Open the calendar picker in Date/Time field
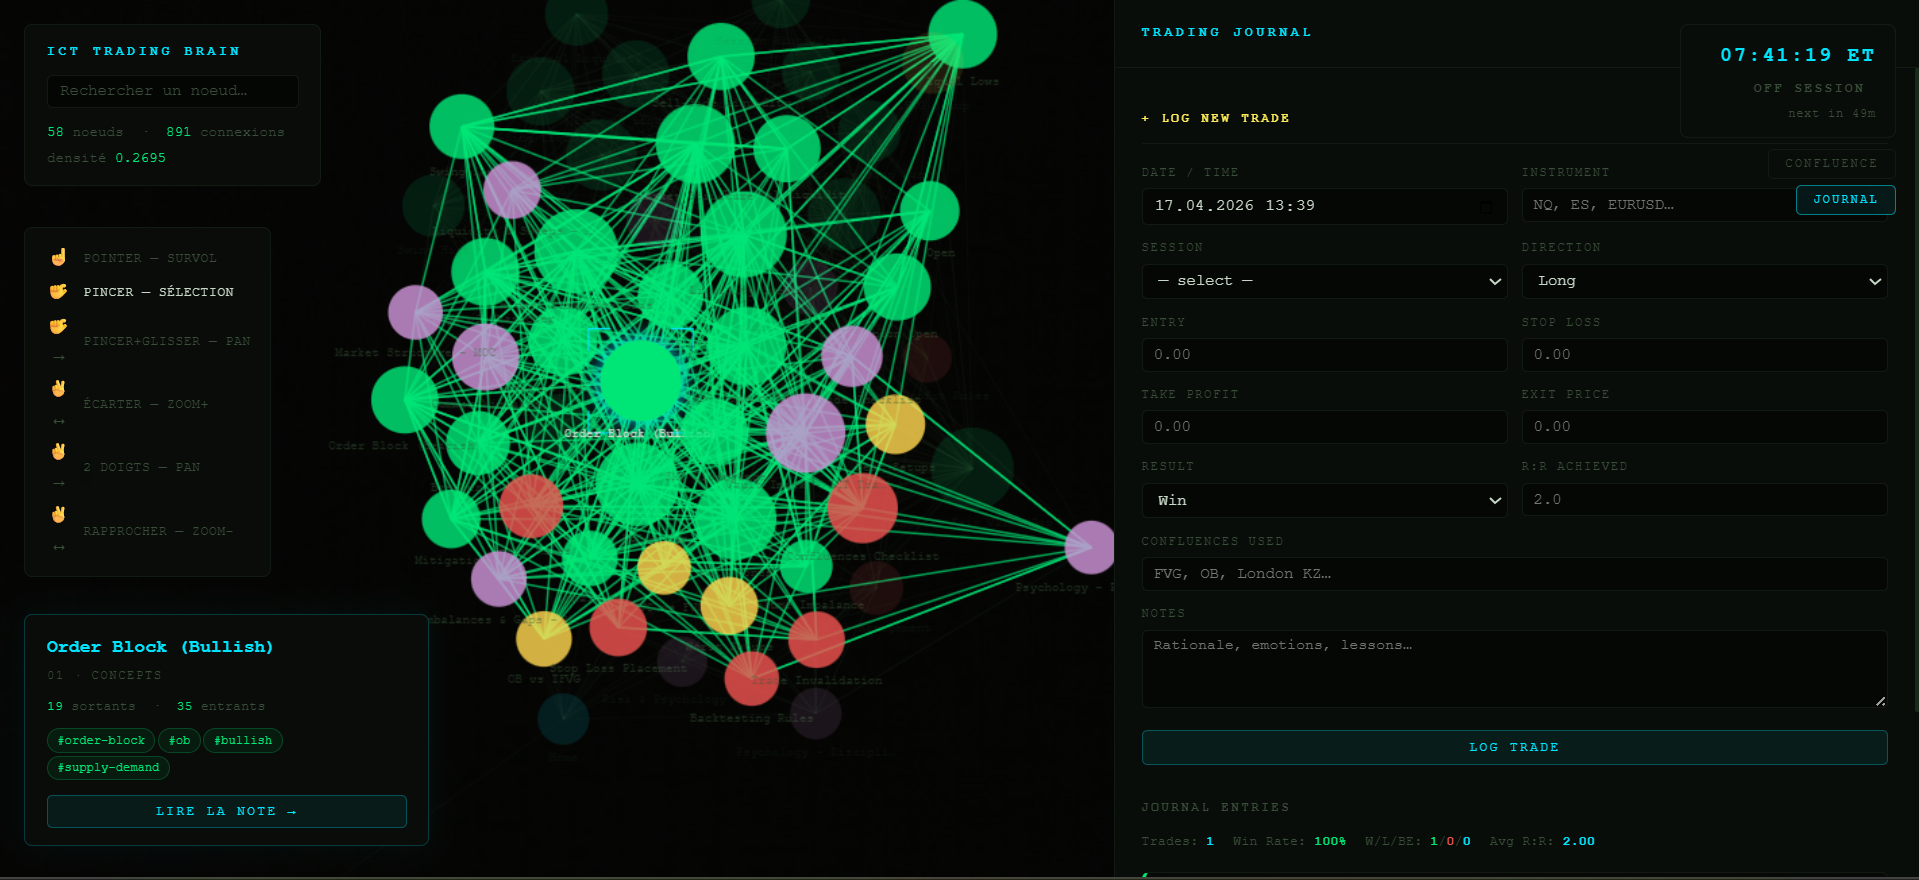Image resolution: width=1919 pixels, height=880 pixels. coord(1486,206)
